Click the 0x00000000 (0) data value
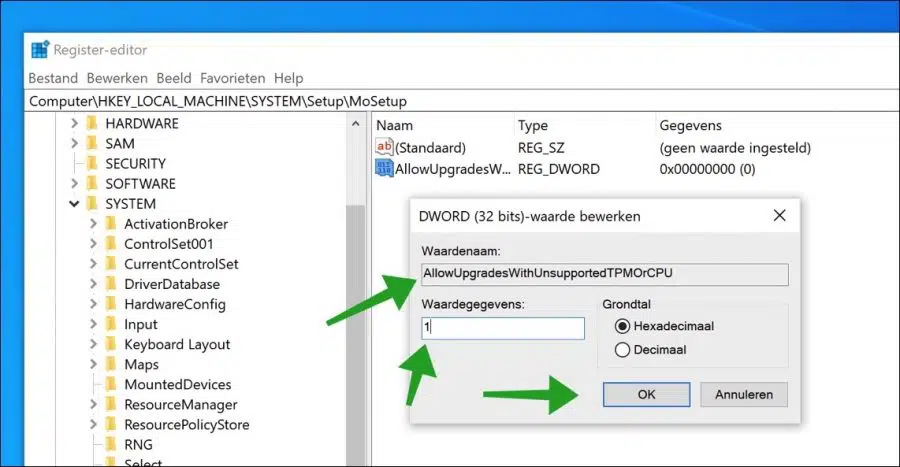 (707, 169)
